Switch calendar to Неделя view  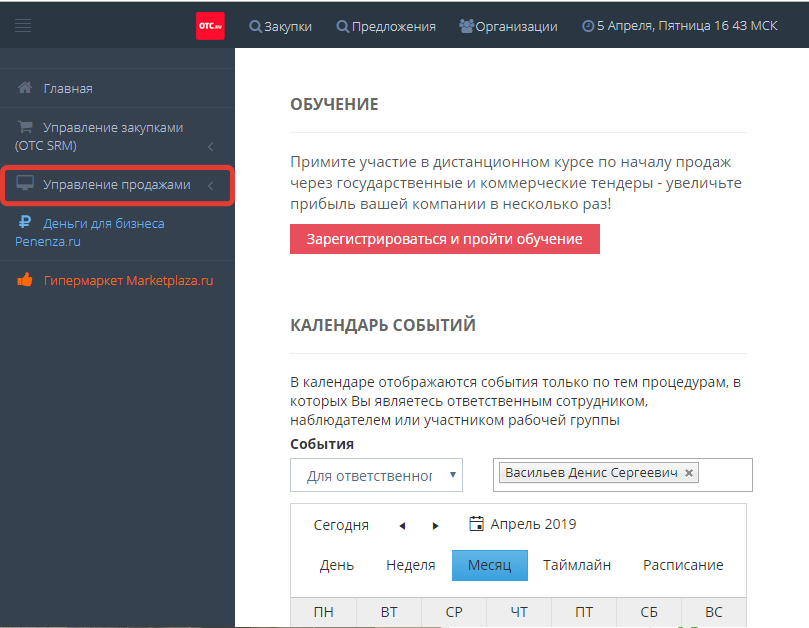(410, 565)
